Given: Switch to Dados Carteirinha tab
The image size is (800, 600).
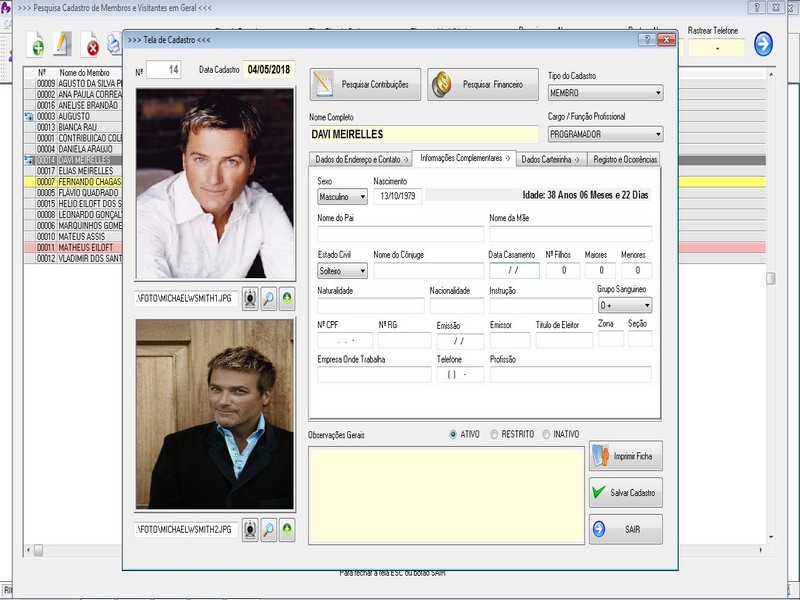Looking at the screenshot, I should [552, 159].
